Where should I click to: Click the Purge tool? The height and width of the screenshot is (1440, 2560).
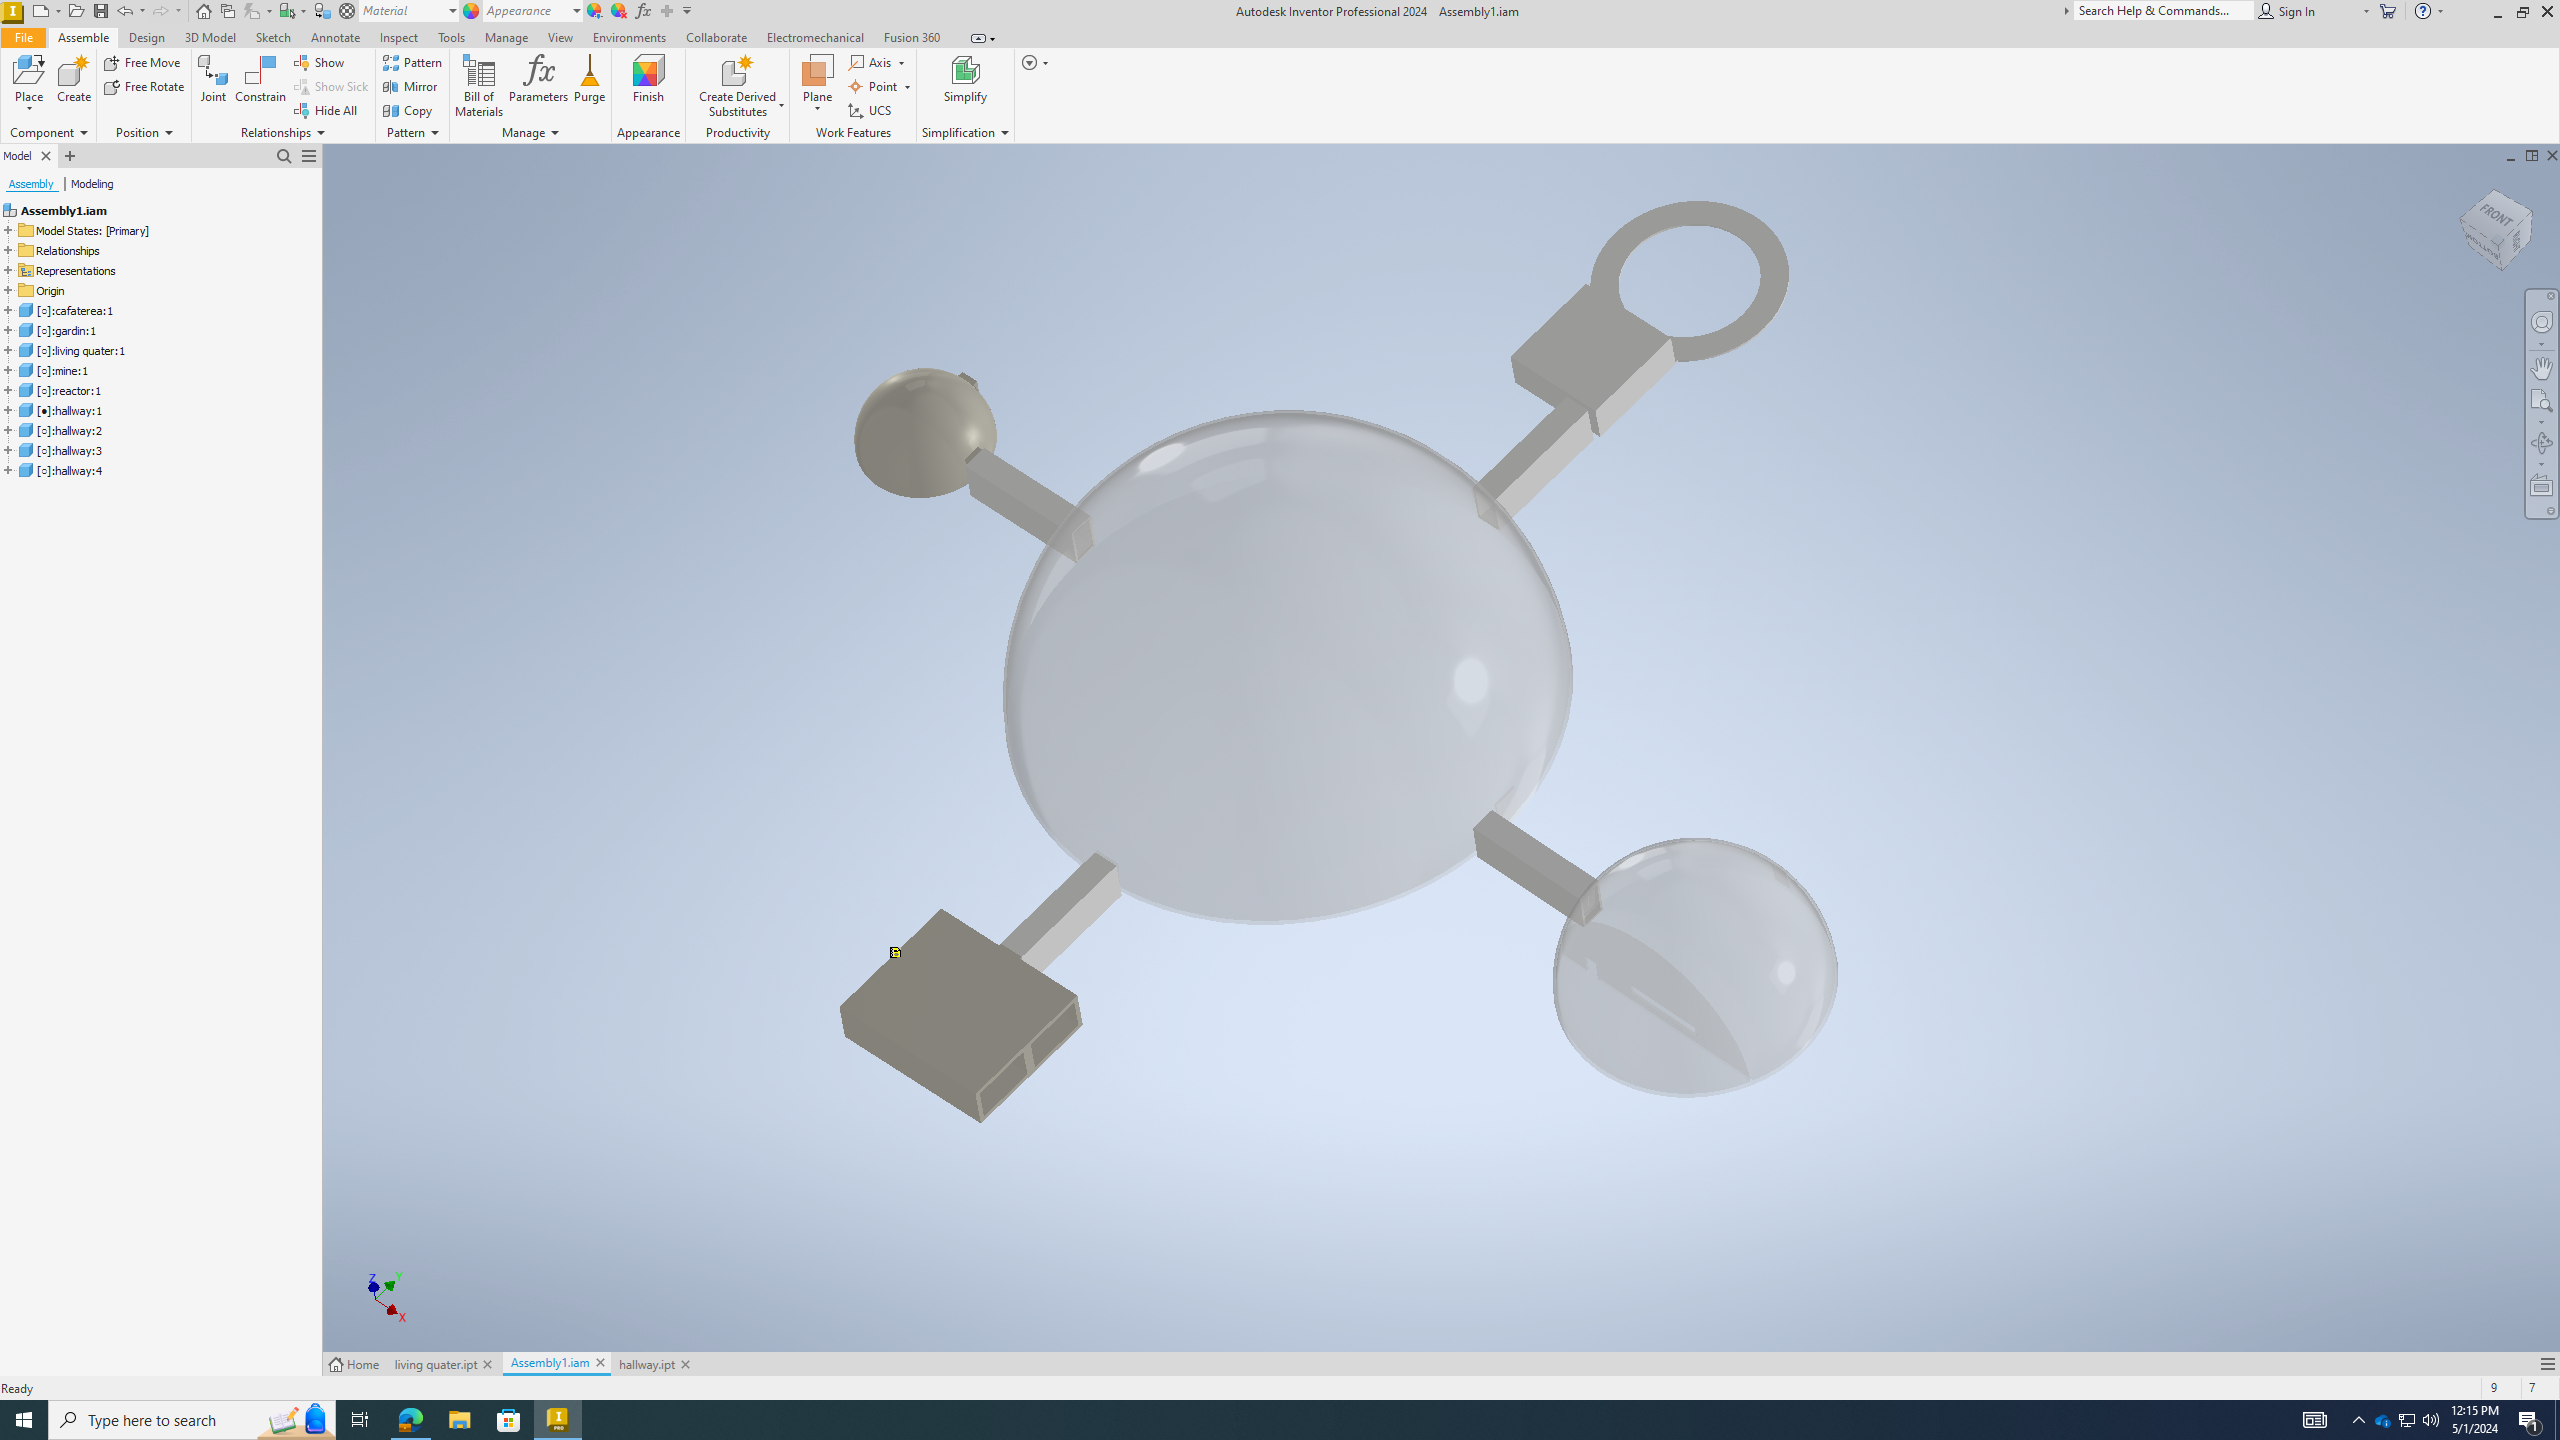[x=589, y=79]
